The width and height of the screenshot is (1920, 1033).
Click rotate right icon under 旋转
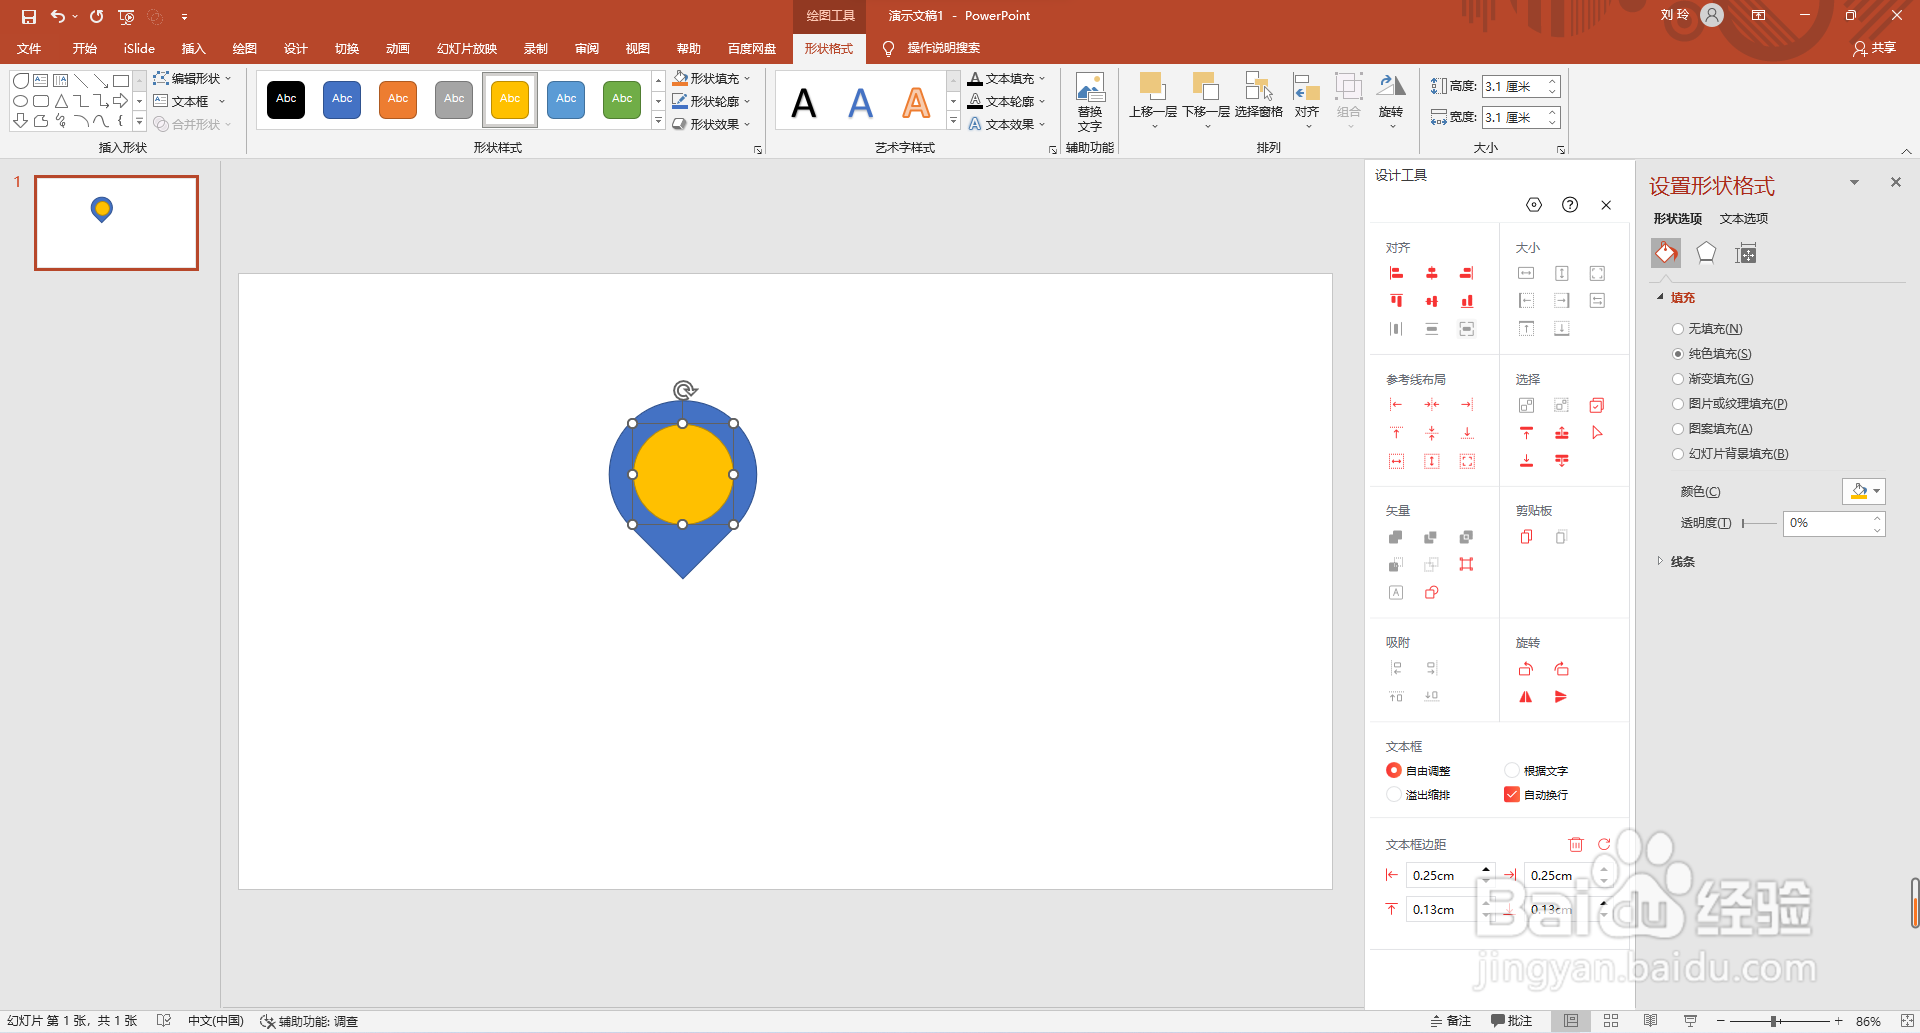1562,669
